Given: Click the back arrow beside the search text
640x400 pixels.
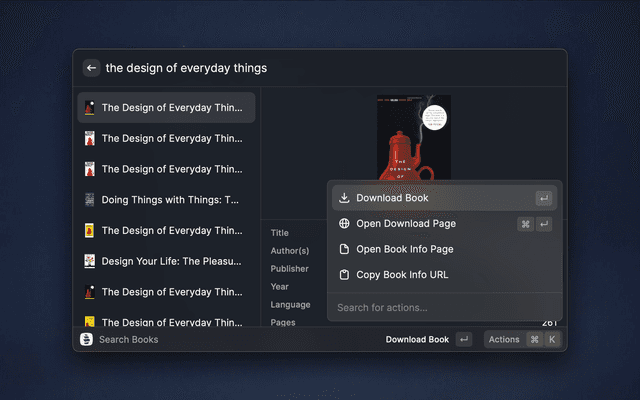Looking at the screenshot, I should pyautogui.click(x=91, y=68).
